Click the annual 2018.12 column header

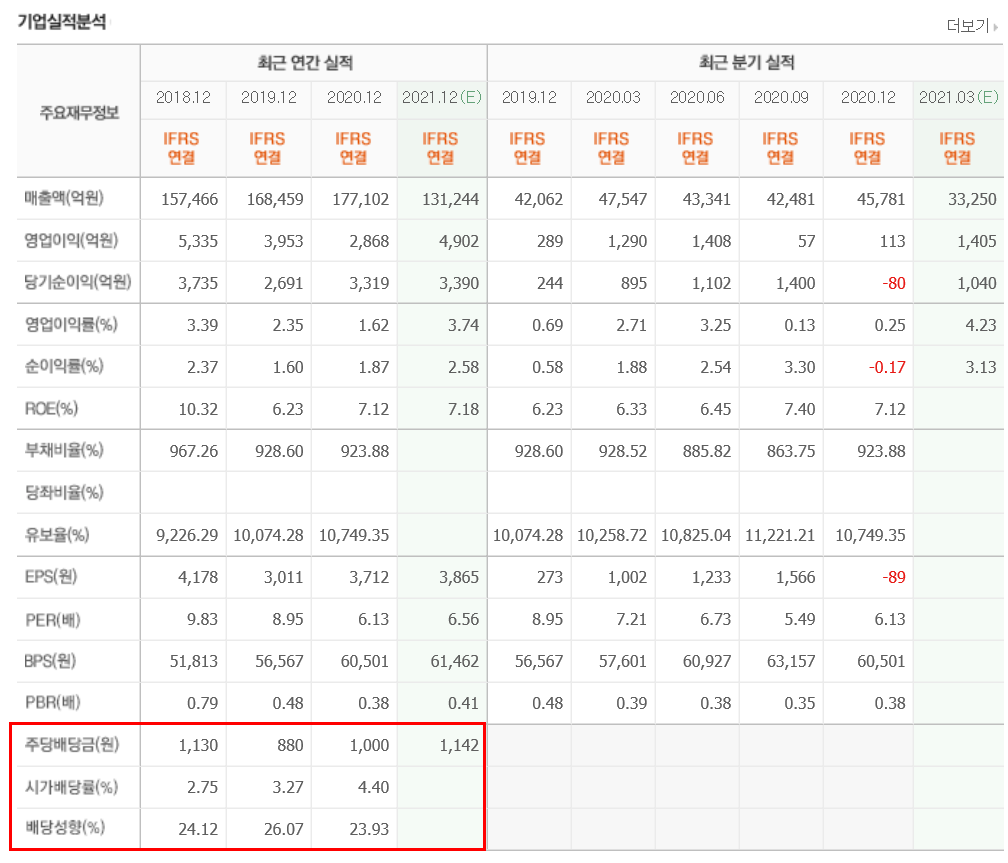coord(183,97)
